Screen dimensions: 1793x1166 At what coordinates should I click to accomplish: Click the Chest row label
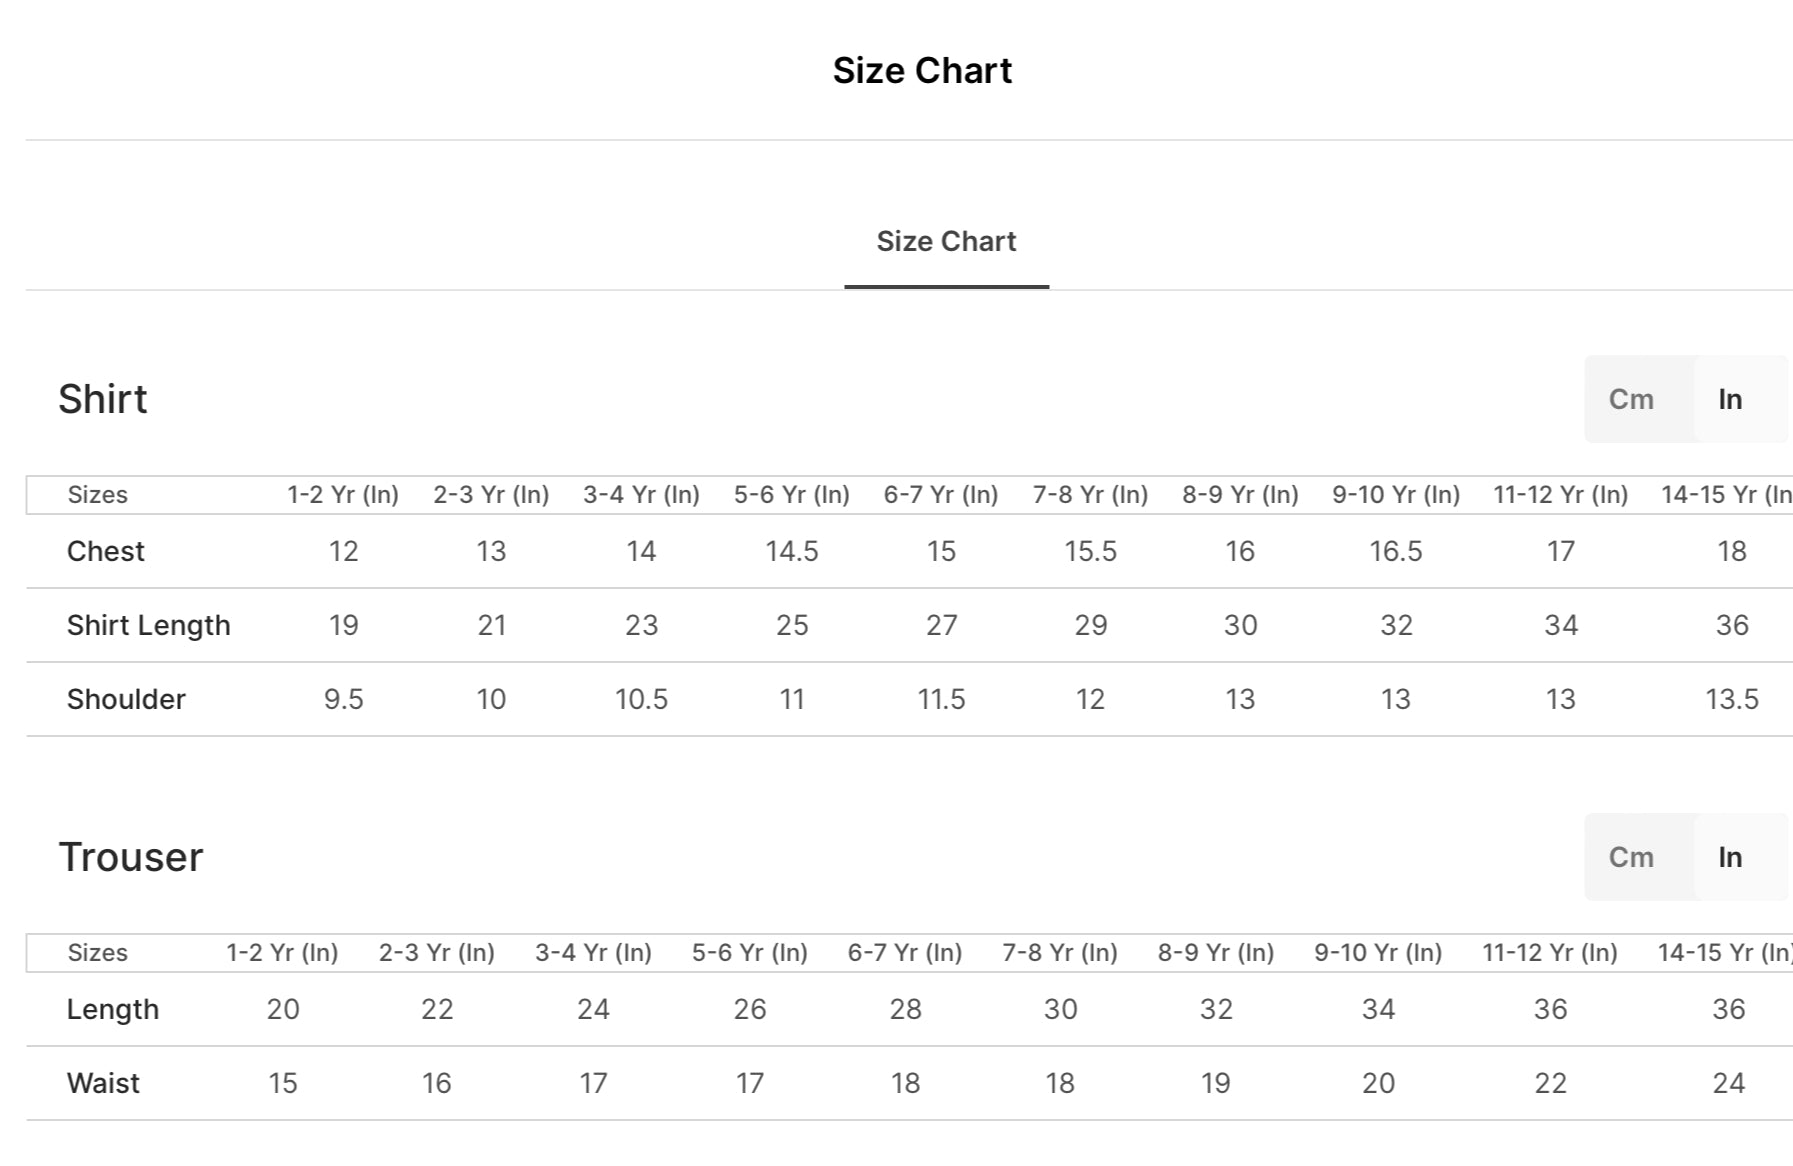coord(105,551)
